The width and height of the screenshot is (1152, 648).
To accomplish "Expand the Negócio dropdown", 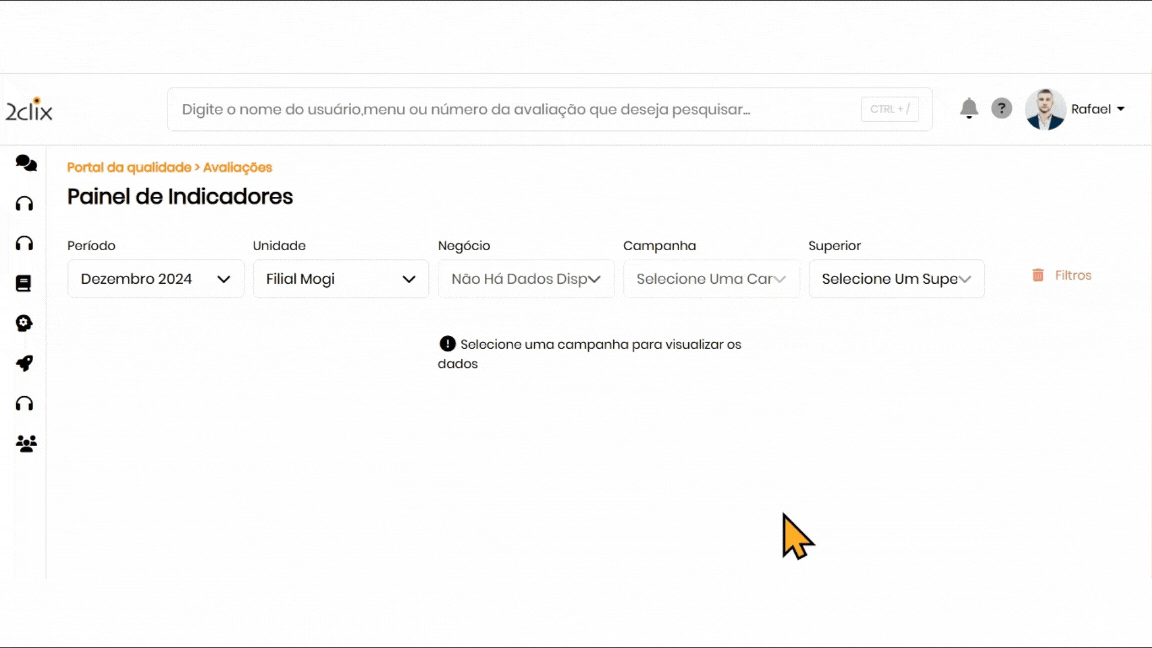I will click(x=526, y=279).
